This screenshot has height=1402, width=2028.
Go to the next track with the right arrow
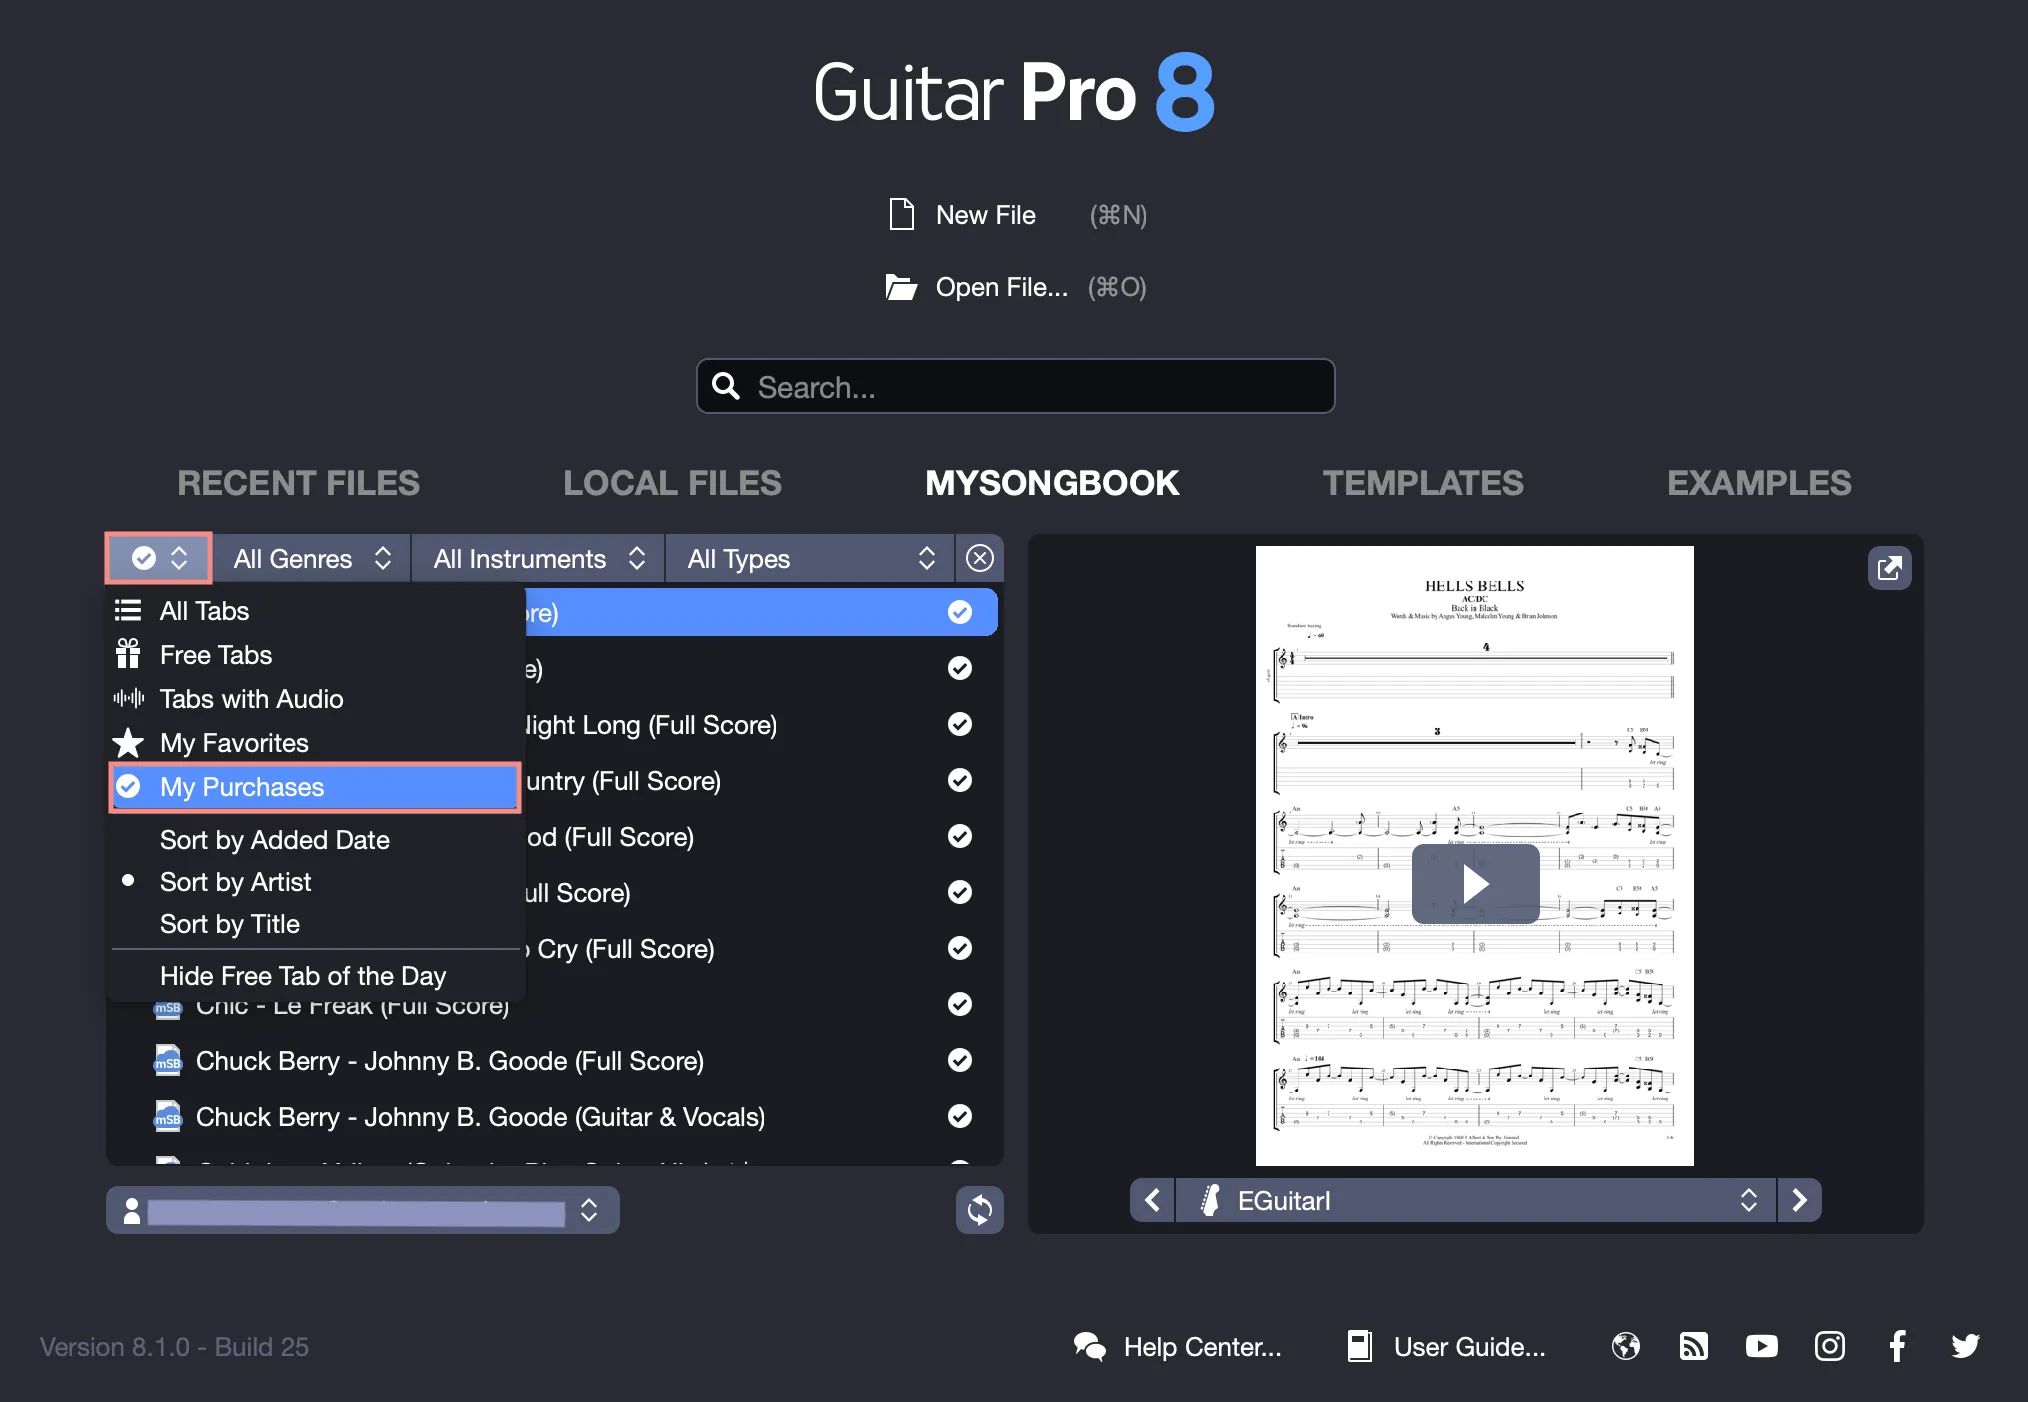(x=1799, y=1200)
